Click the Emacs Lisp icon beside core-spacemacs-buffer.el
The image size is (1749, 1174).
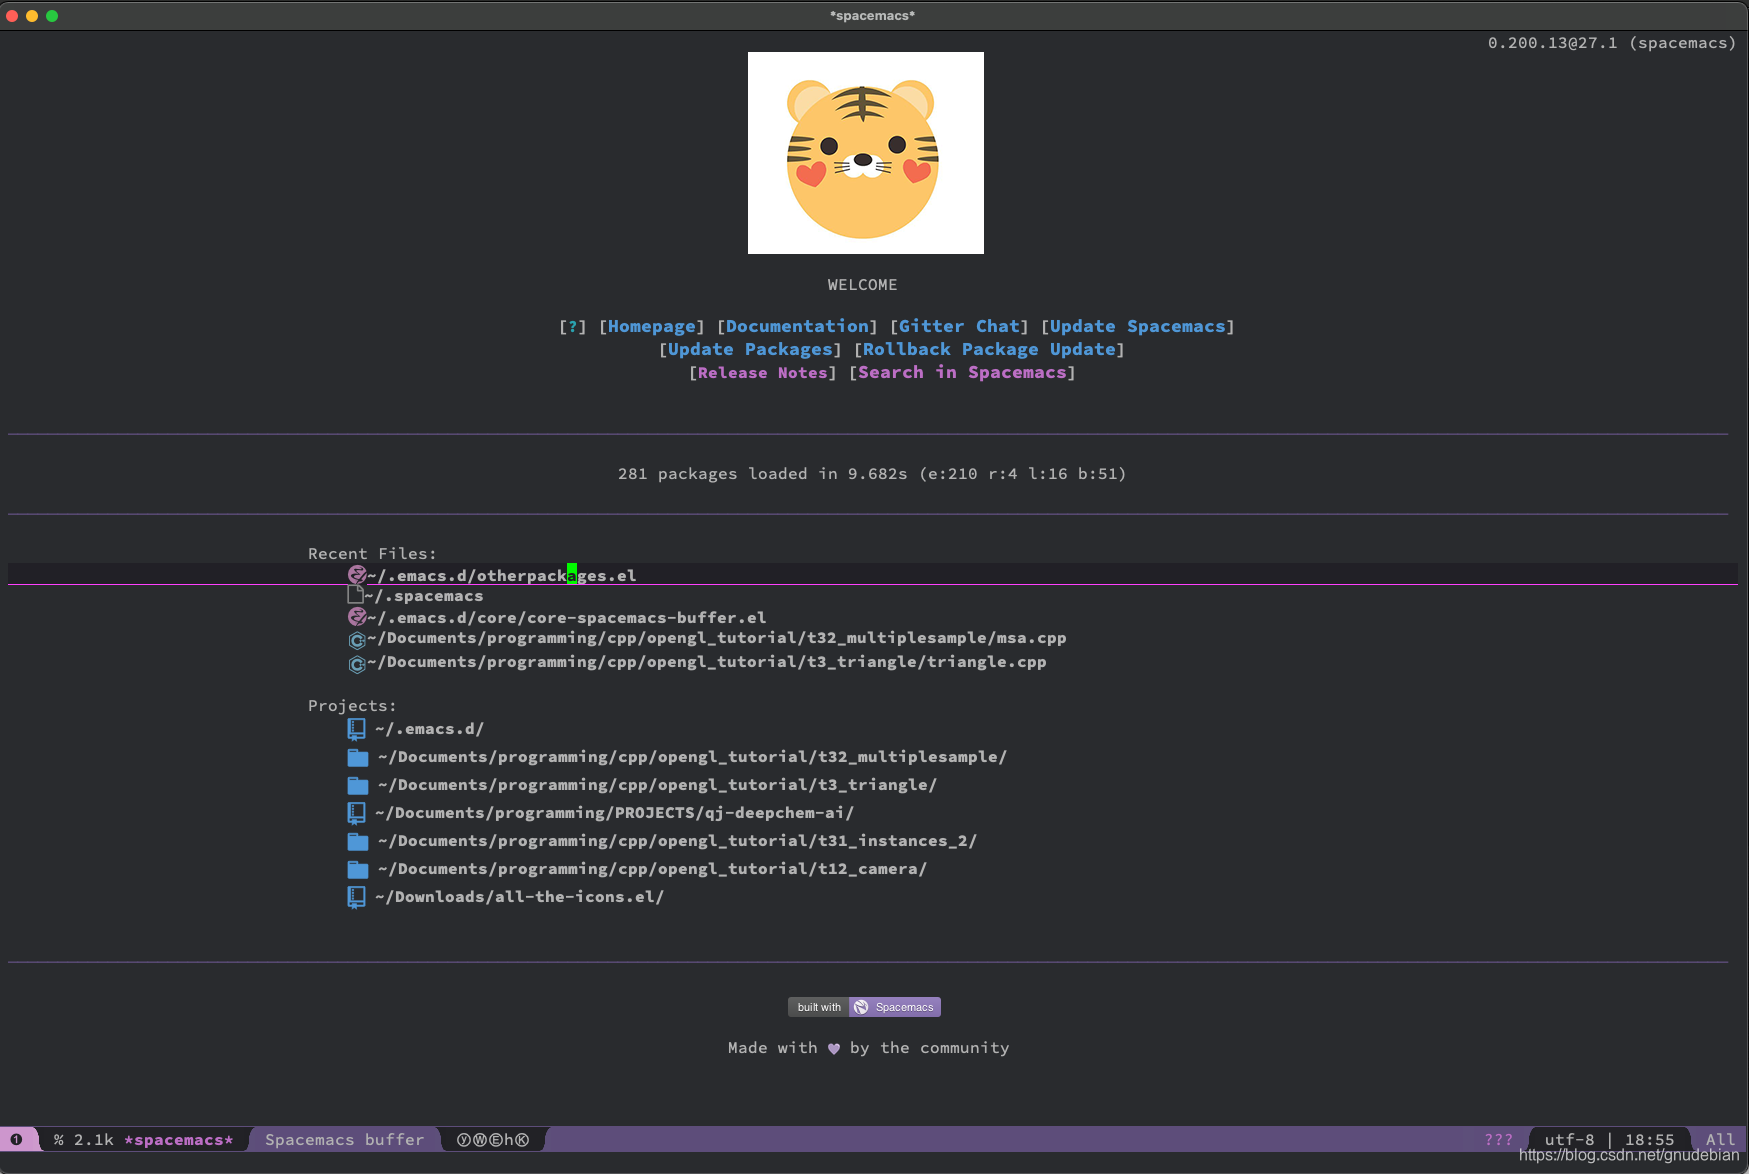357,617
